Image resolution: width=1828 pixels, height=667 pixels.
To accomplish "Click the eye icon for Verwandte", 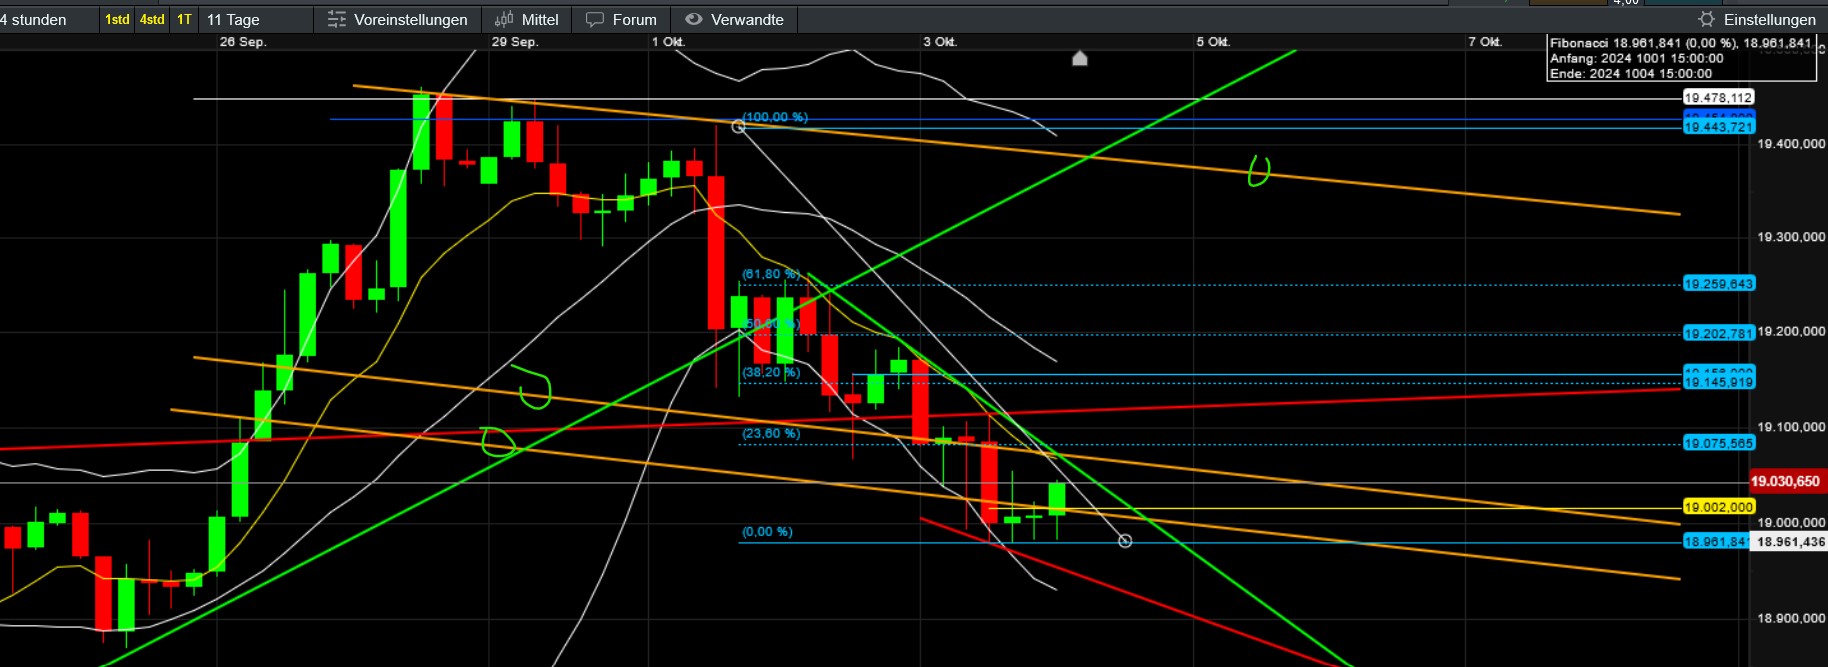I will pyautogui.click(x=694, y=19).
